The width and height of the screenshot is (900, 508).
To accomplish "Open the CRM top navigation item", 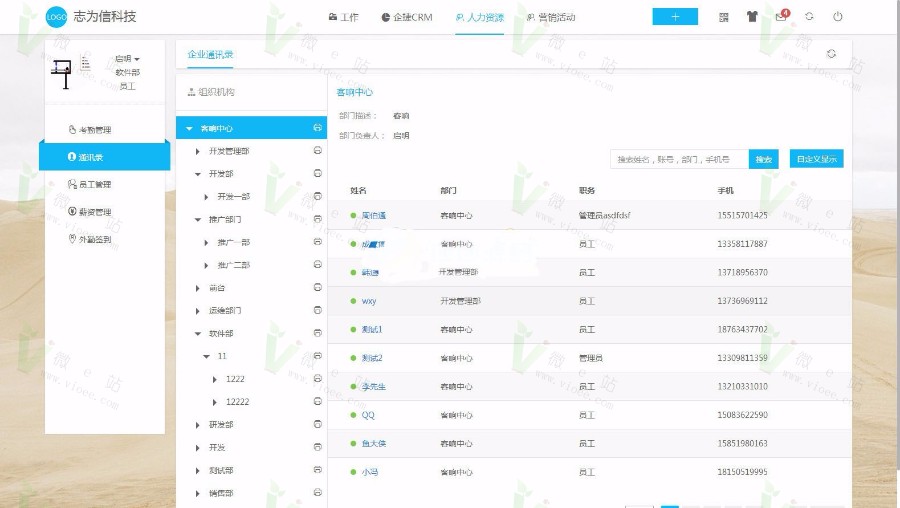I will 407,17.
